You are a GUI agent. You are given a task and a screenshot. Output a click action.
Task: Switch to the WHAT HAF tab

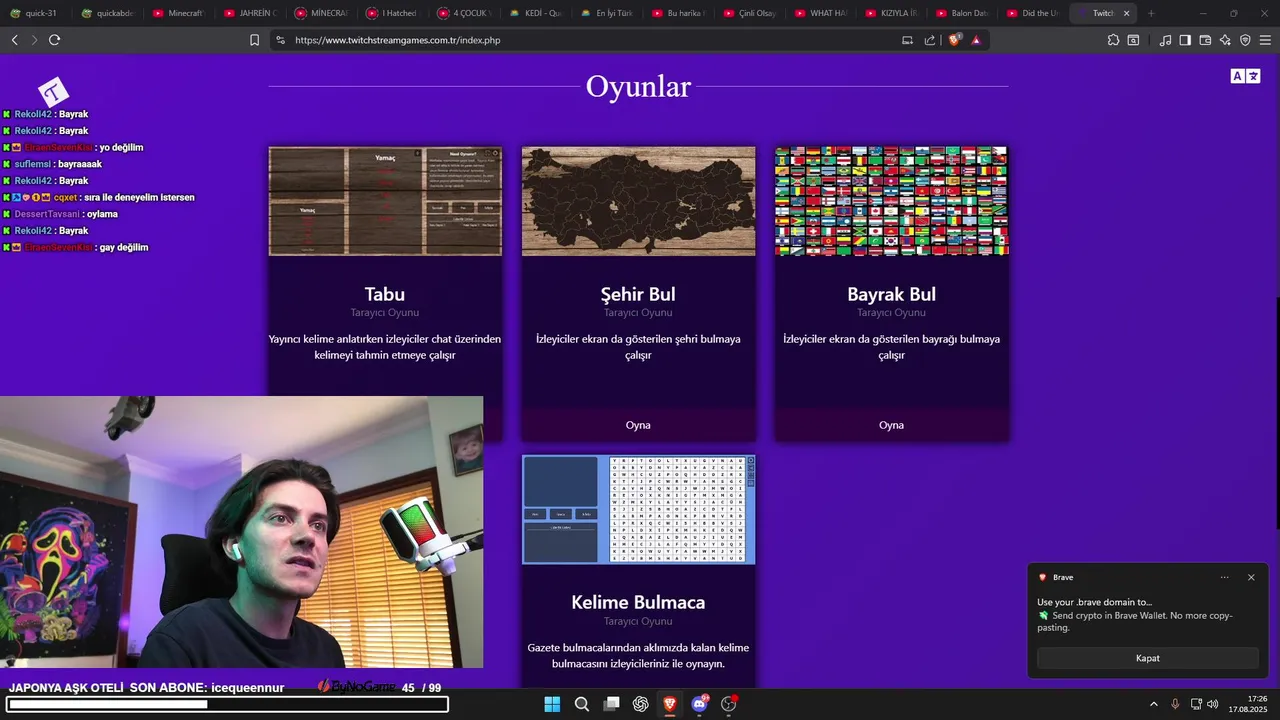[x=819, y=13]
